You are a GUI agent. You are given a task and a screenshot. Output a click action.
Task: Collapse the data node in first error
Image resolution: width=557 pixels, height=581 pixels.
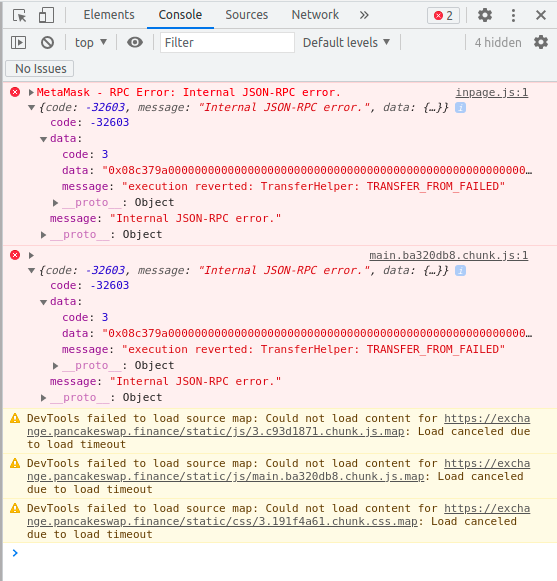[x=43, y=139]
